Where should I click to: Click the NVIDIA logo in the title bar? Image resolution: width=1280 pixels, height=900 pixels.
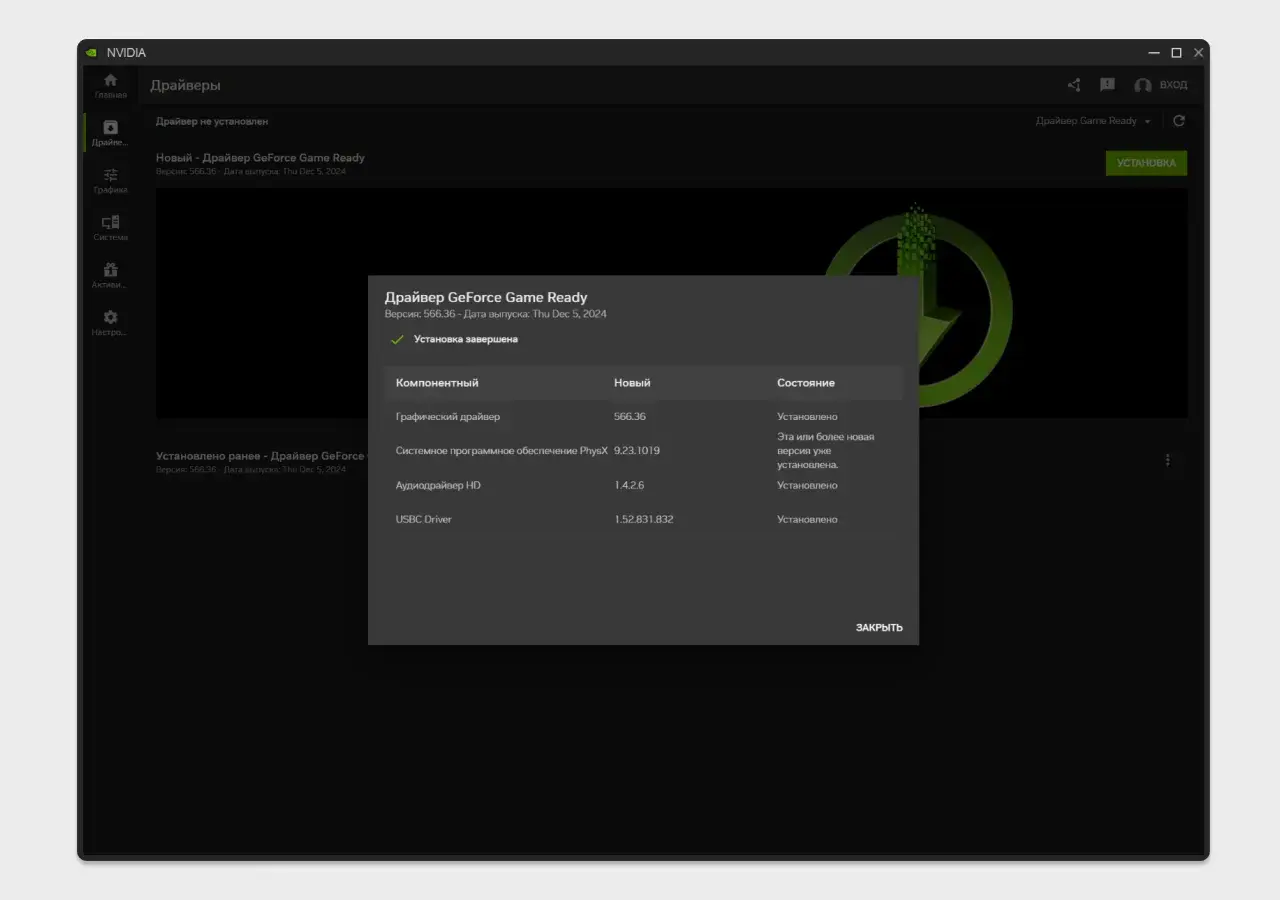click(91, 53)
